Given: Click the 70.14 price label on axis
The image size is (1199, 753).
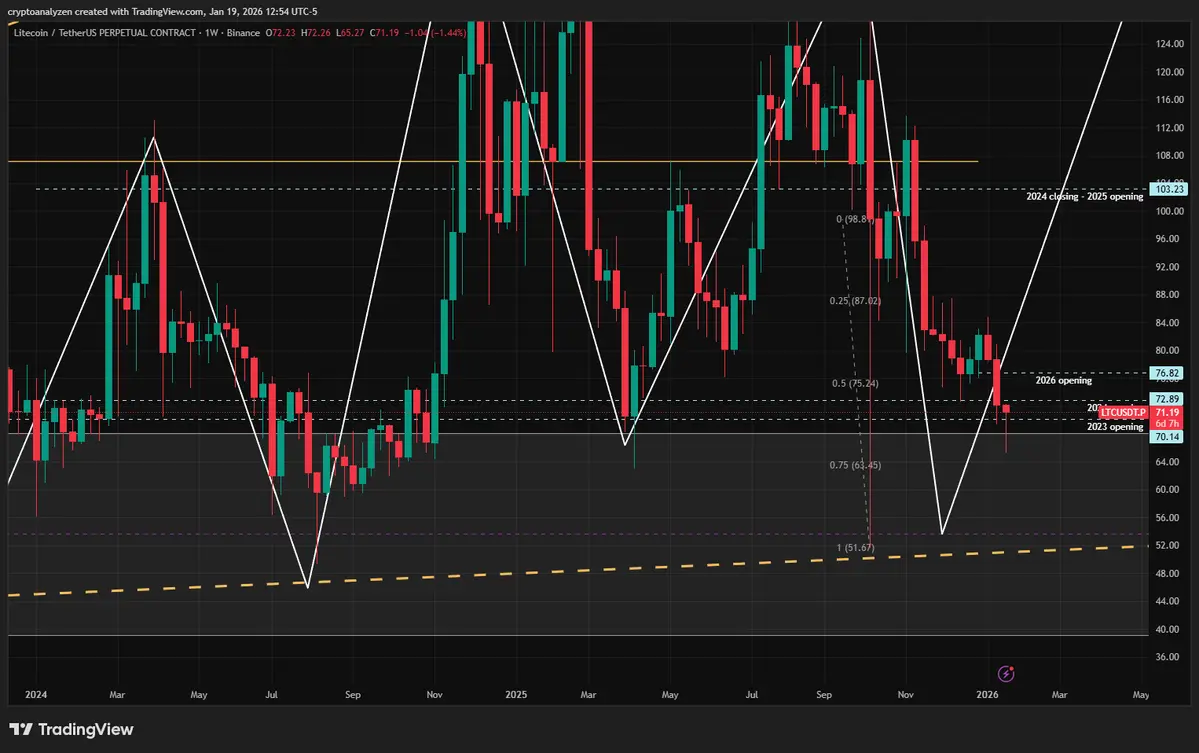Looking at the screenshot, I should (x=1167, y=437).
